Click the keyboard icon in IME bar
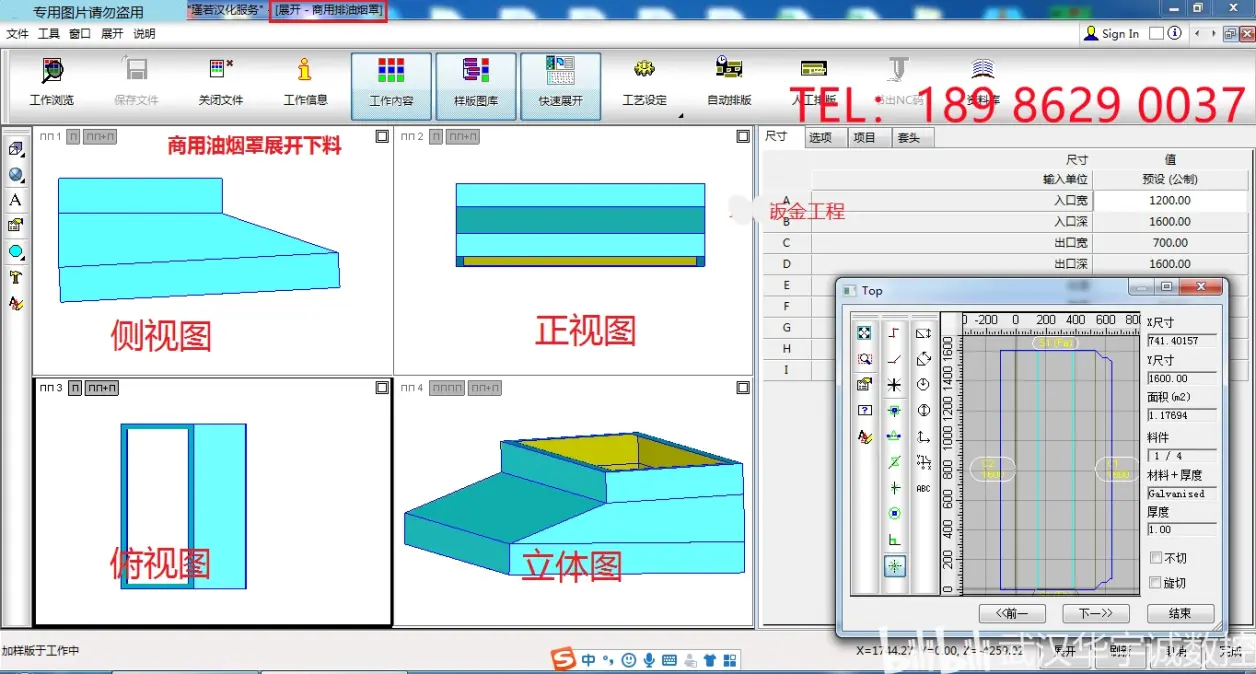 coord(669,660)
